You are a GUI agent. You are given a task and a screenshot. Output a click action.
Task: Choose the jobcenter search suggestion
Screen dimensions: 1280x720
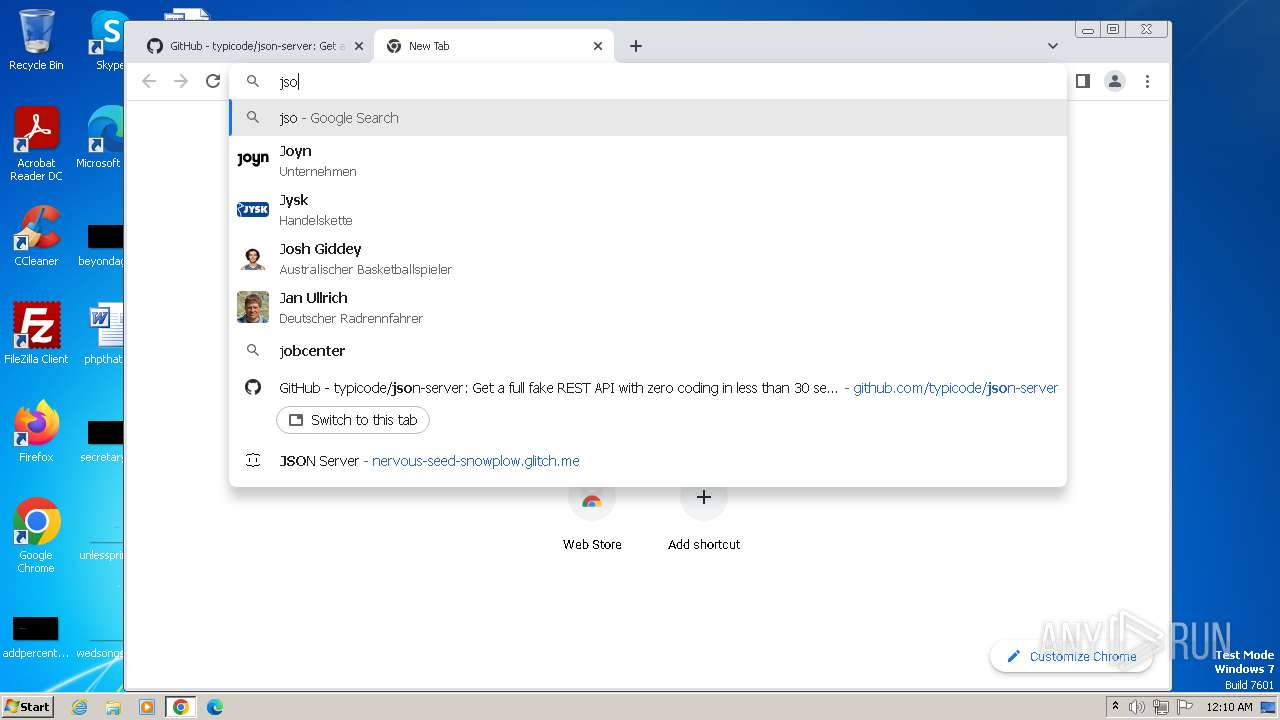coord(648,350)
